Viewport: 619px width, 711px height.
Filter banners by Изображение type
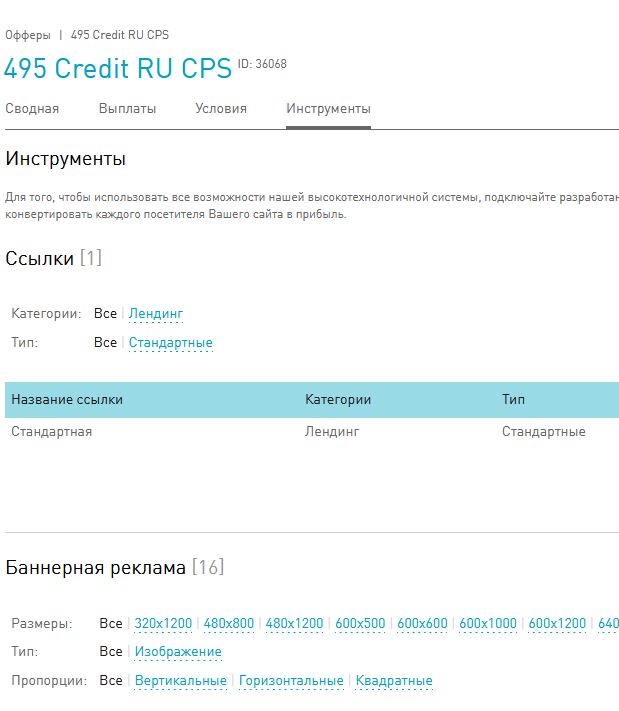pos(178,652)
